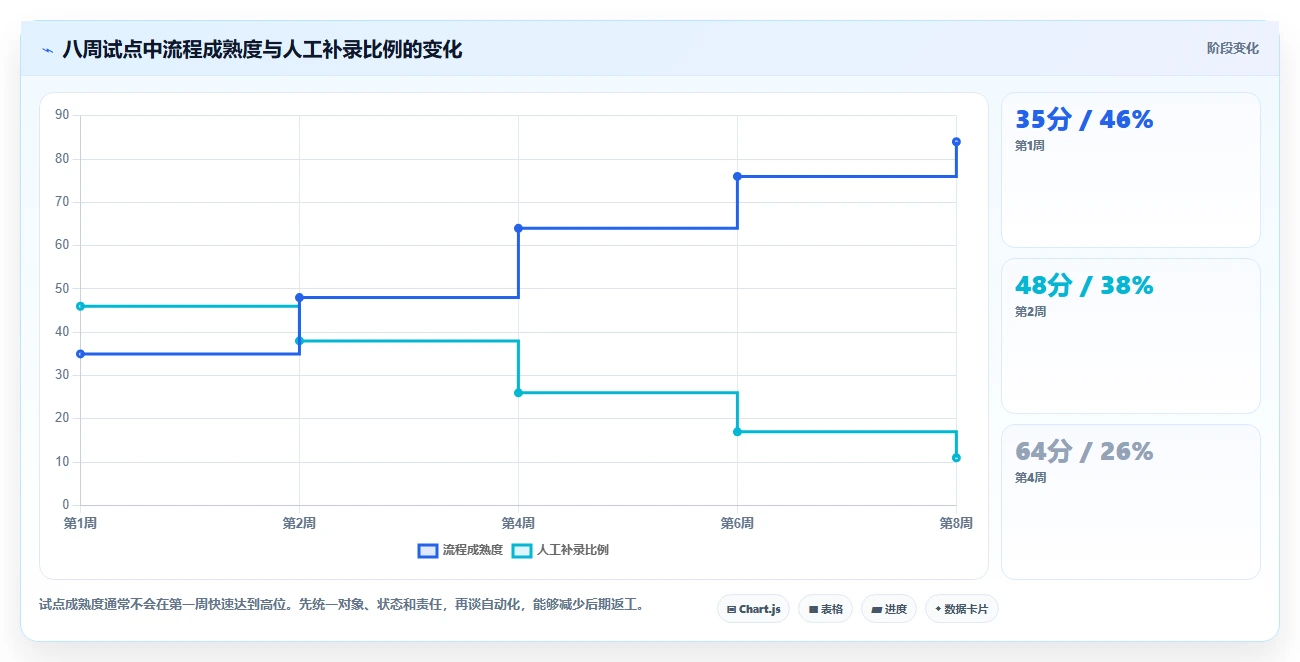Click the blue 流程成熟度 legend color box
Image resolution: width=1300 pixels, height=662 pixels.
click(428, 550)
